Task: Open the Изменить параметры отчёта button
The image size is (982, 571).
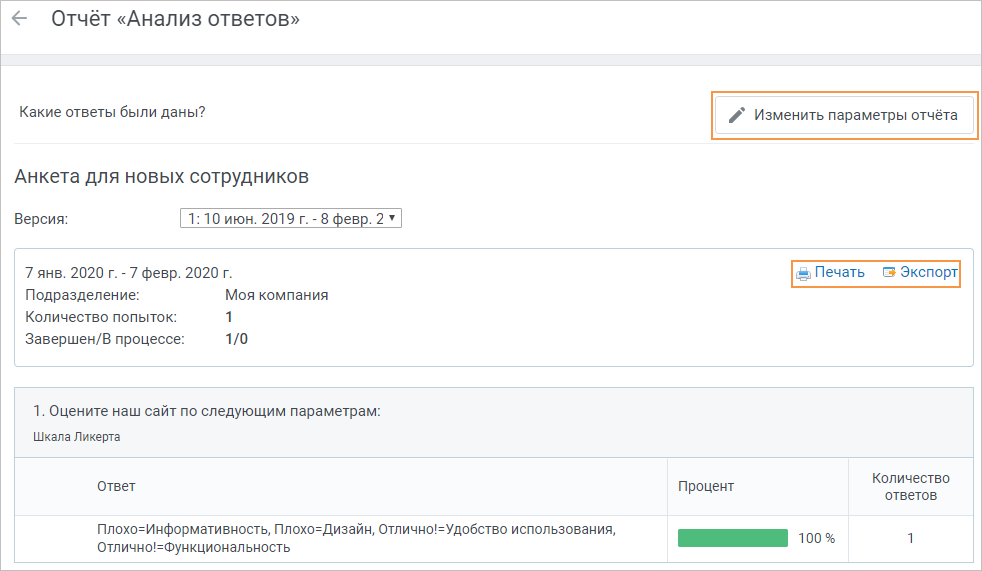Action: 844,115
